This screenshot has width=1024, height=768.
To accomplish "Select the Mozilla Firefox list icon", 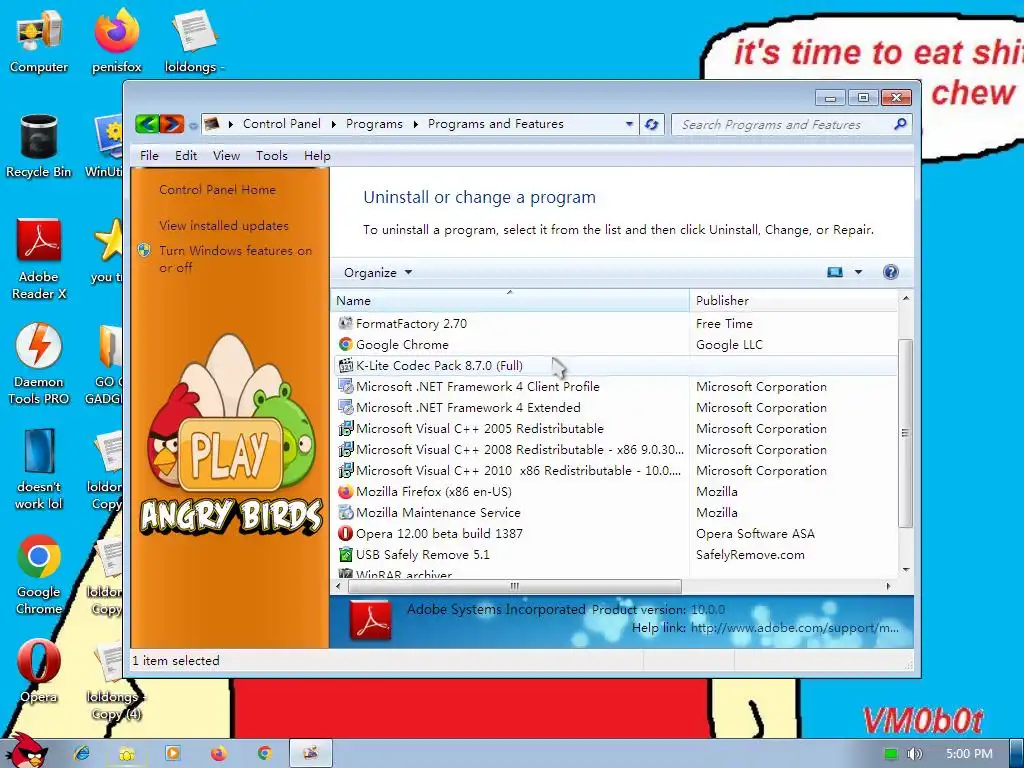I will 345,491.
